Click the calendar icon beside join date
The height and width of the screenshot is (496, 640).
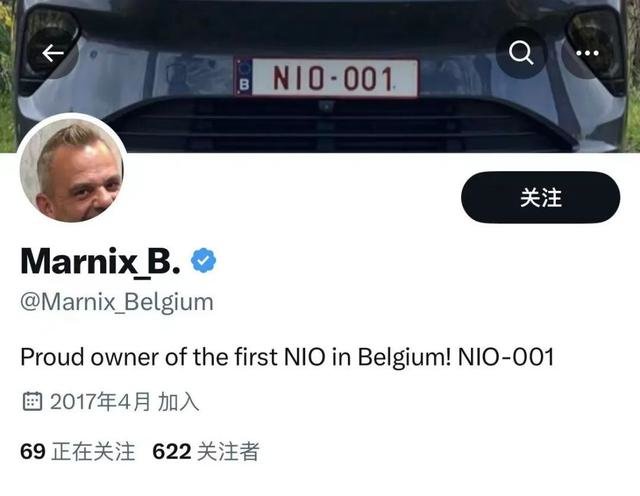(x=32, y=401)
